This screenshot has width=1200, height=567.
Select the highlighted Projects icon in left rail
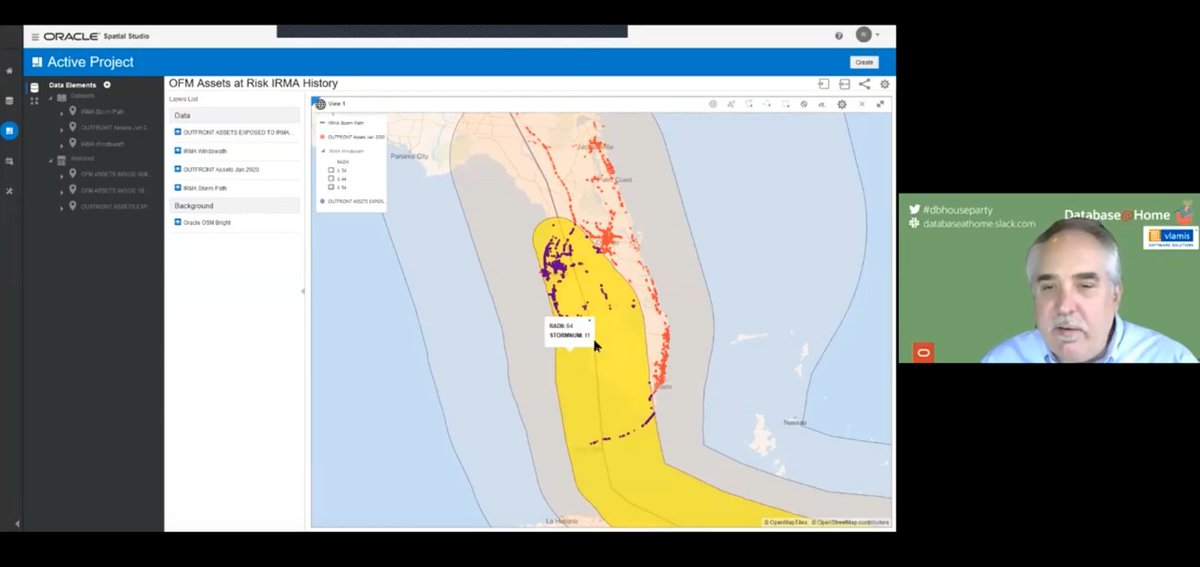coord(10,130)
